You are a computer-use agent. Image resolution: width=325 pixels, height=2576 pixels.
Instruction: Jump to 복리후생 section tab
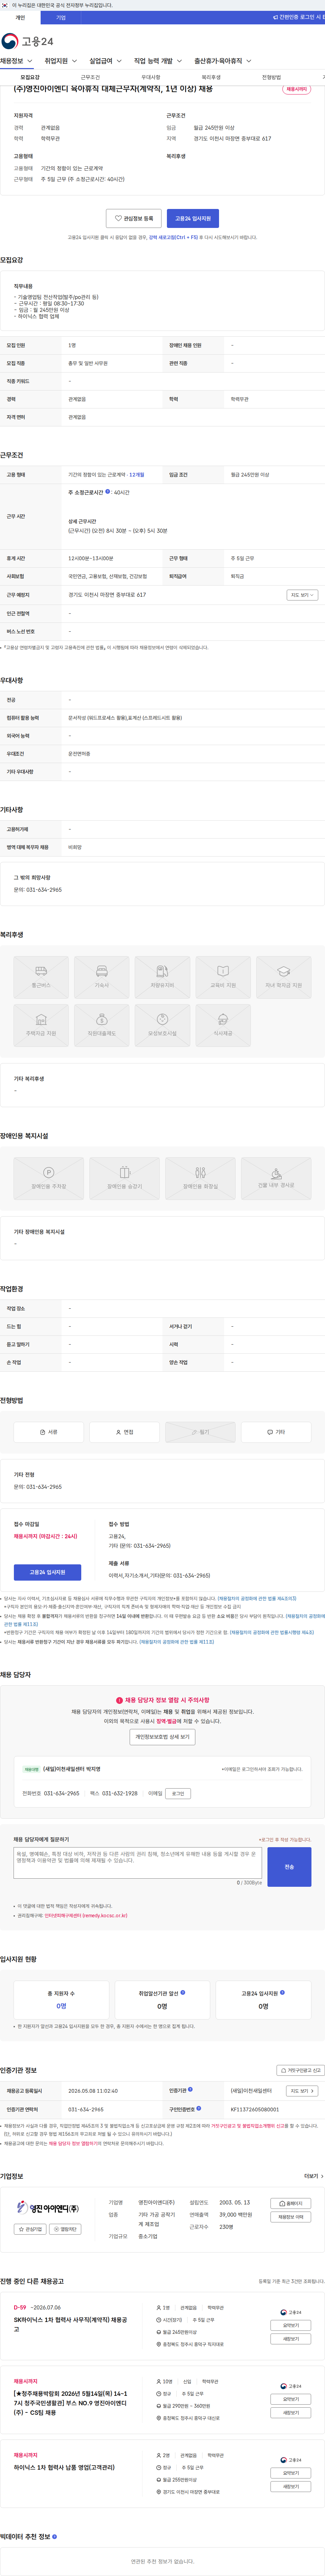pos(211,77)
